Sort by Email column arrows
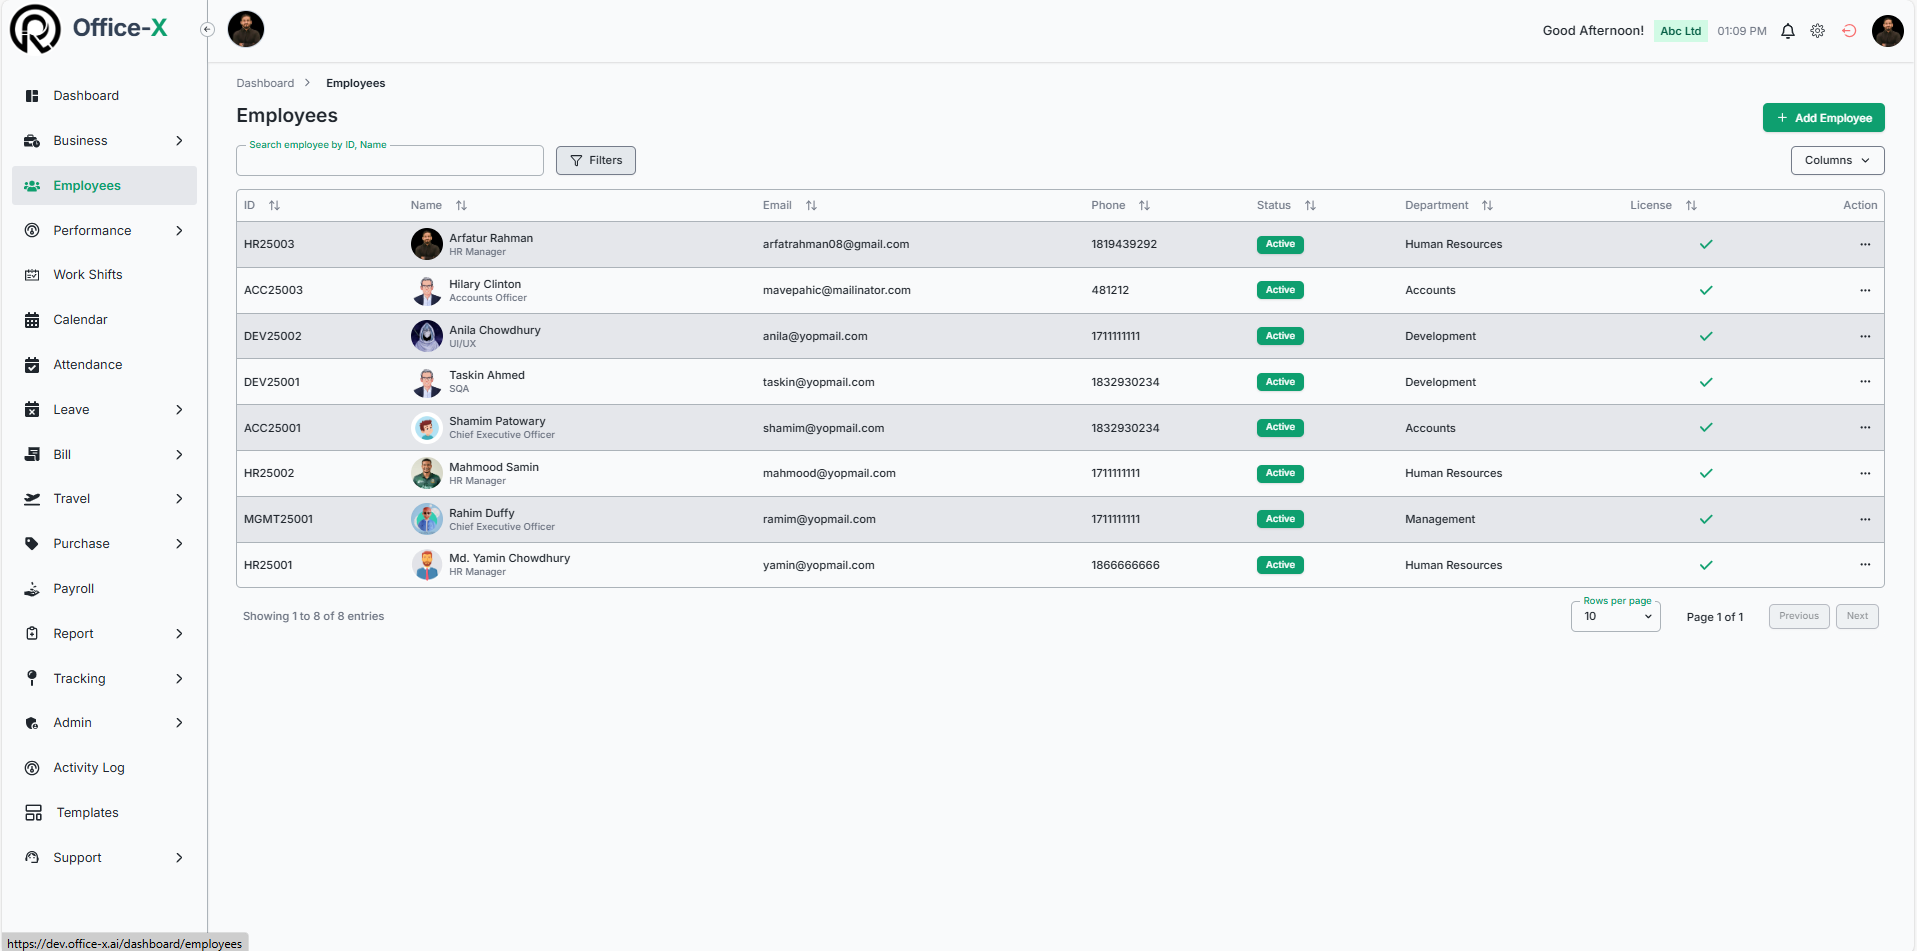The image size is (1917, 951). point(811,206)
